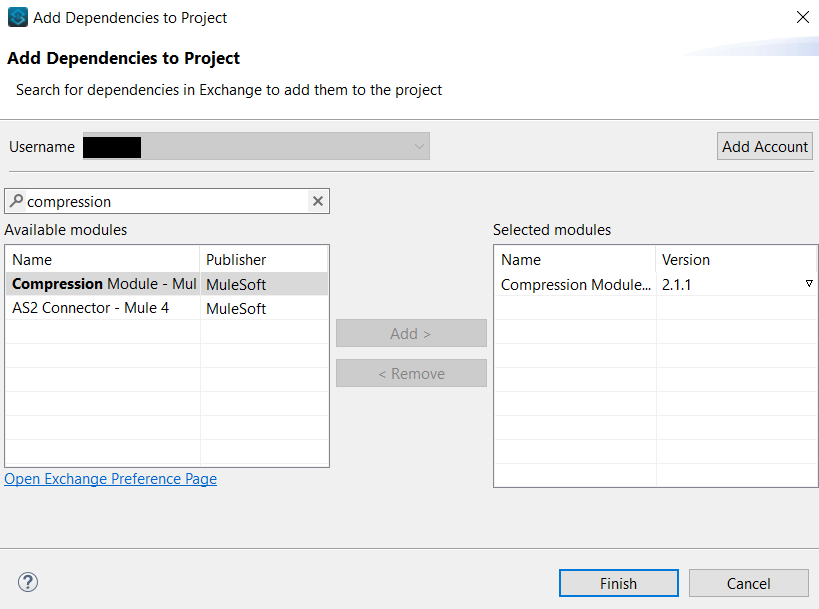Open Exchange Preference Page link
Viewport: 819px width, 609px height.
(x=111, y=479)
